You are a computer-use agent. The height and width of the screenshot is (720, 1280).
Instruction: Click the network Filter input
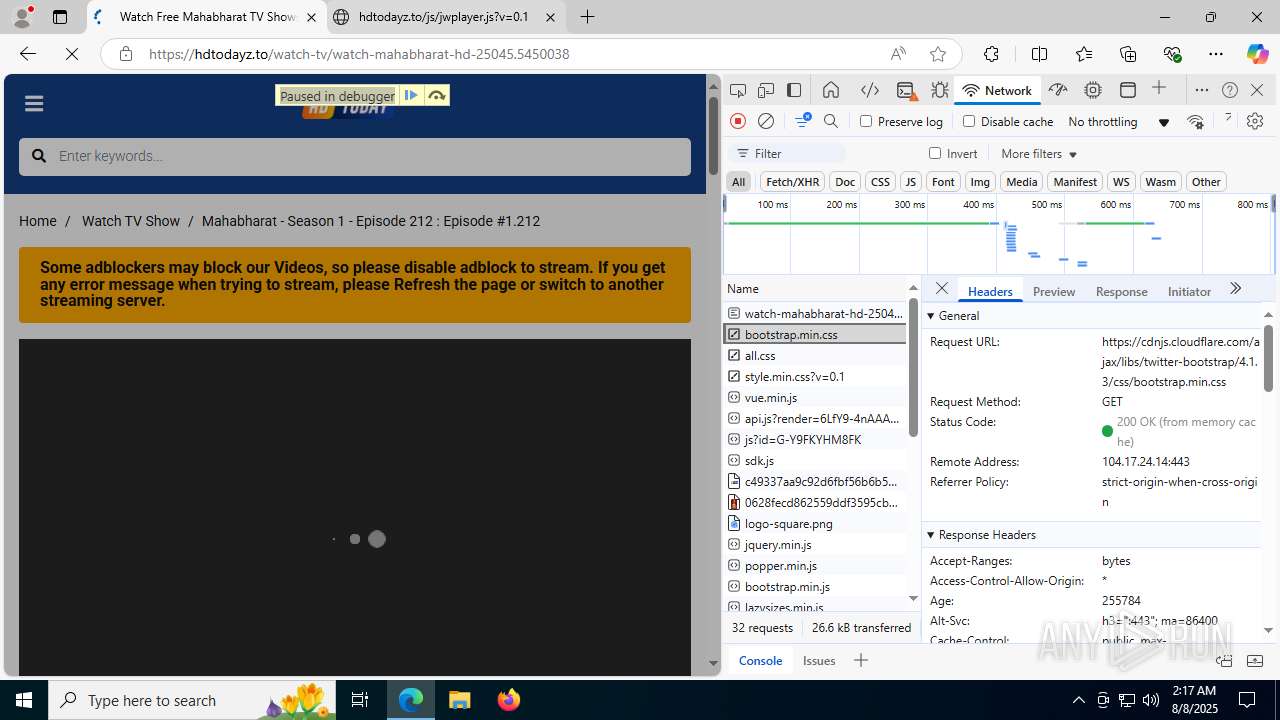point(787,154)
